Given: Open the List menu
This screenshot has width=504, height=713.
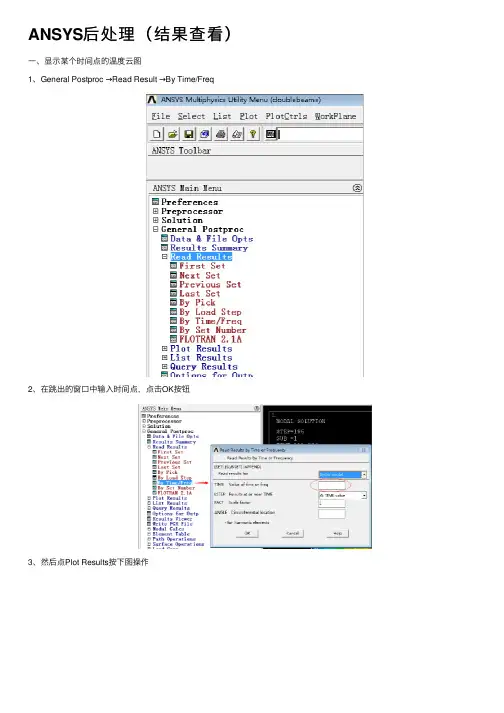Looking at the screenshot, I should click(222, 116).
